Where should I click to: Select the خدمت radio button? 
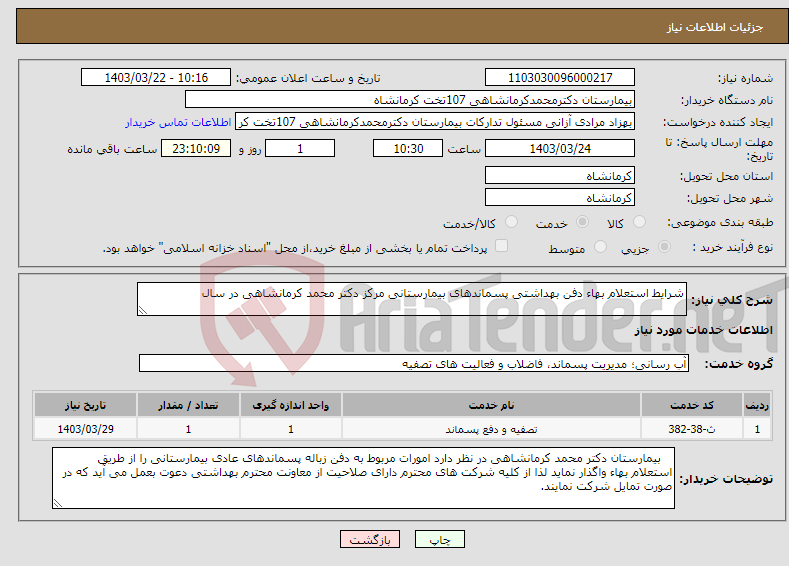point(582,222)
